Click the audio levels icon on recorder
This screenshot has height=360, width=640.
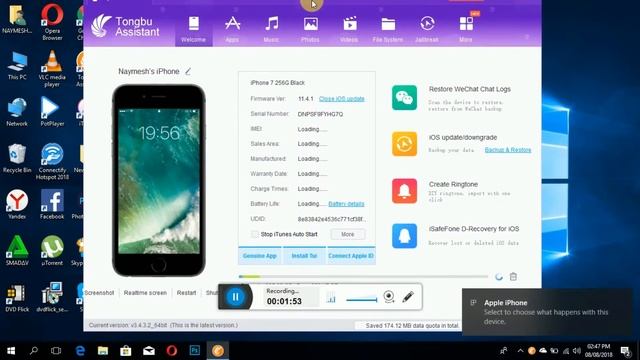pos(331,298)
